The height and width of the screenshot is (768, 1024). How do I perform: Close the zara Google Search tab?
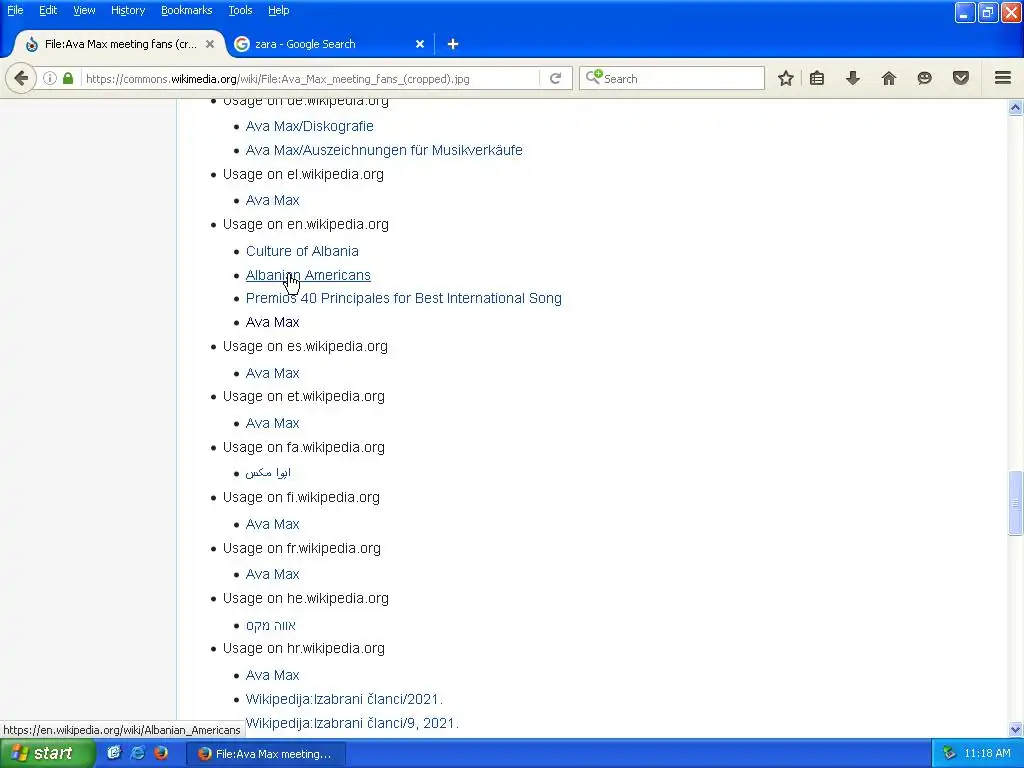(x=420, y=44)
